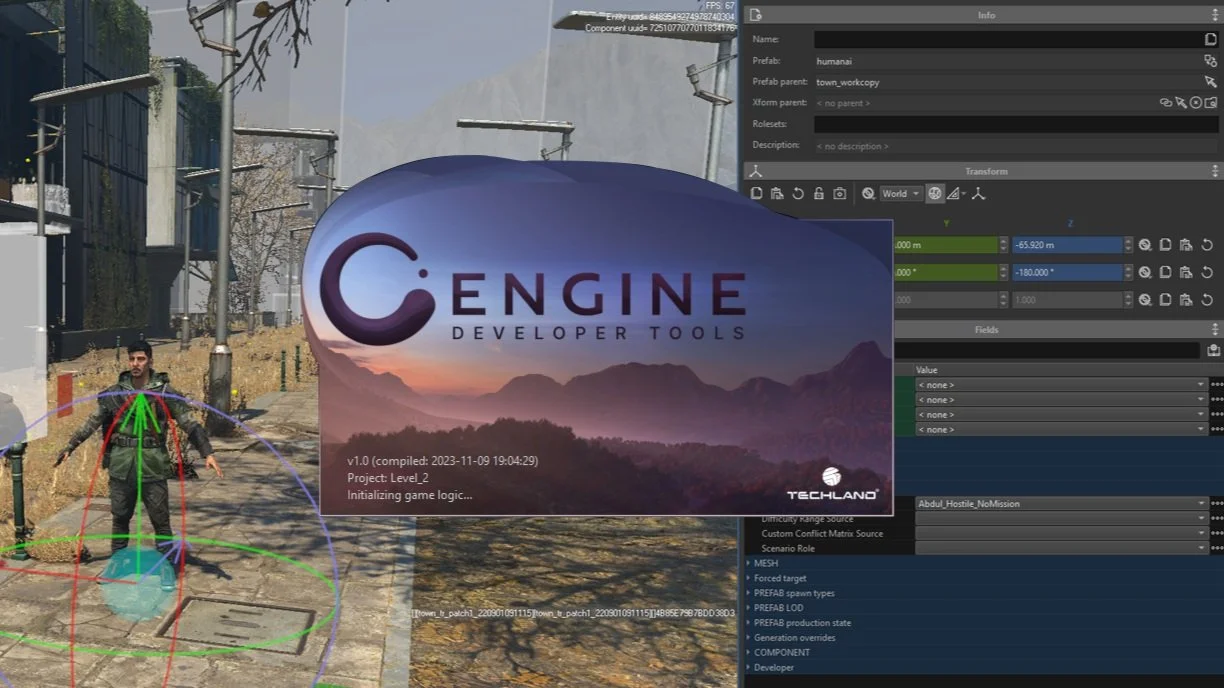
Task: Click the stepper arrows of -180.000 field
Action: click(1129, 272)
